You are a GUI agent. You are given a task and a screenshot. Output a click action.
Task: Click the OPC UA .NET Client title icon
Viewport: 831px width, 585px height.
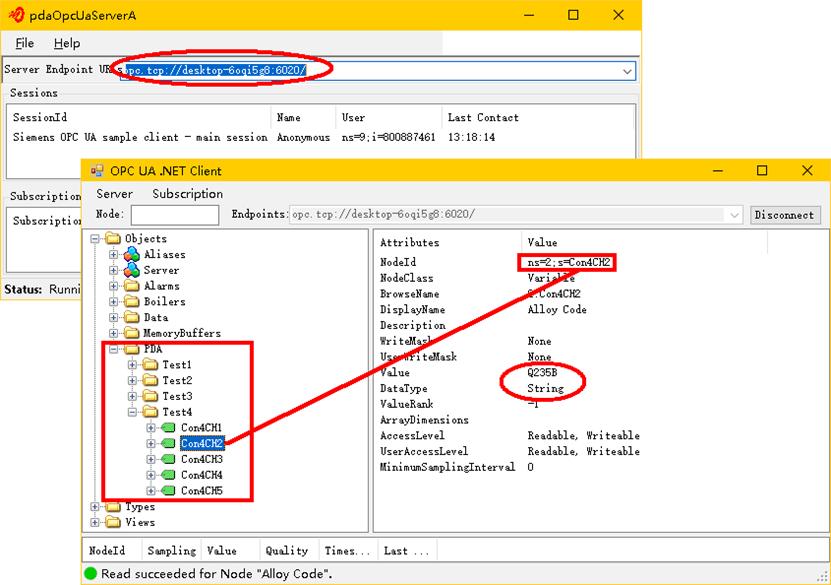96,171
